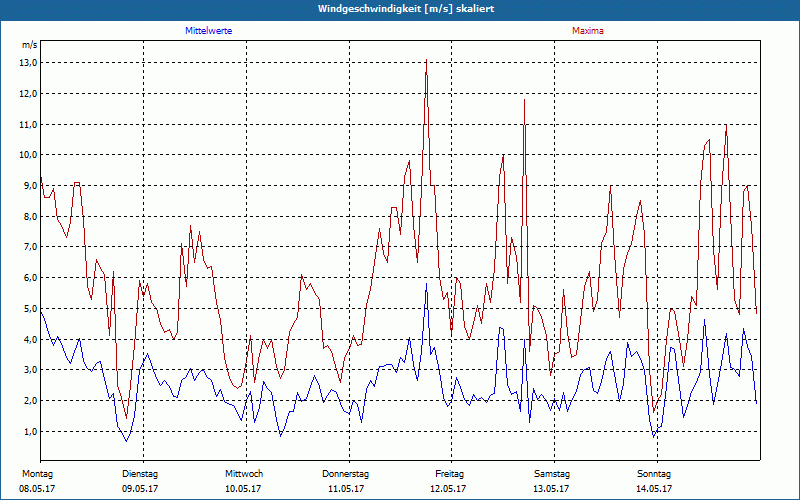Click the 5,0 y-axis value
The width and height of the screenshot is (800, 500).
pyautogui.click(x=31, y=308)
